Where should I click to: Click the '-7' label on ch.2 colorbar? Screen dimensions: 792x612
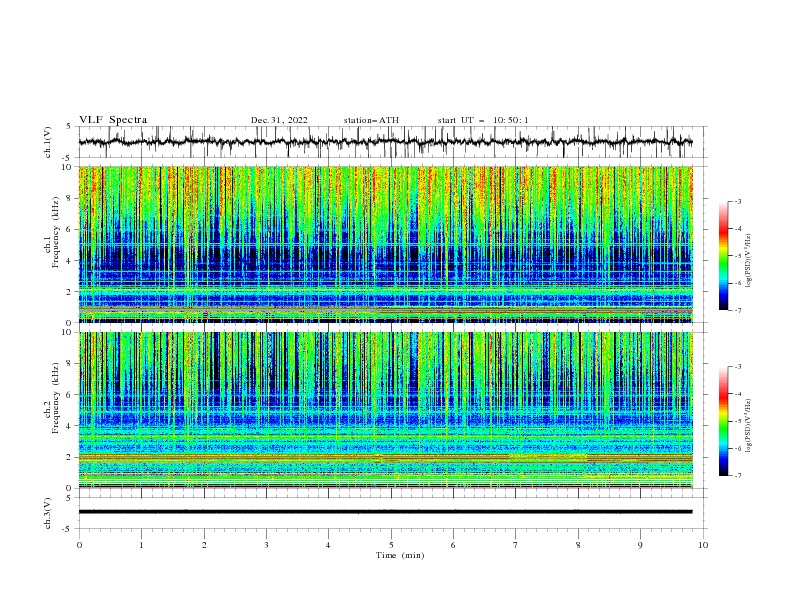(x=737, y=476)
